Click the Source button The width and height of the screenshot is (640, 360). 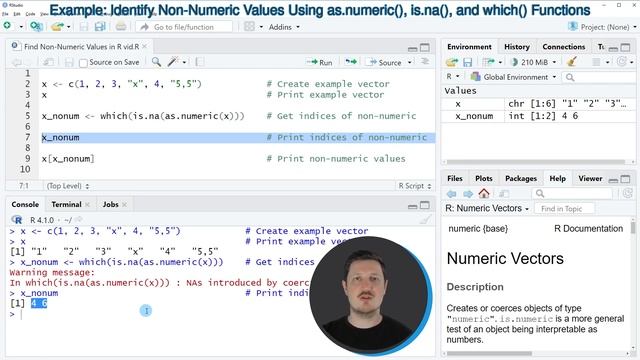[x=385, y=62]
